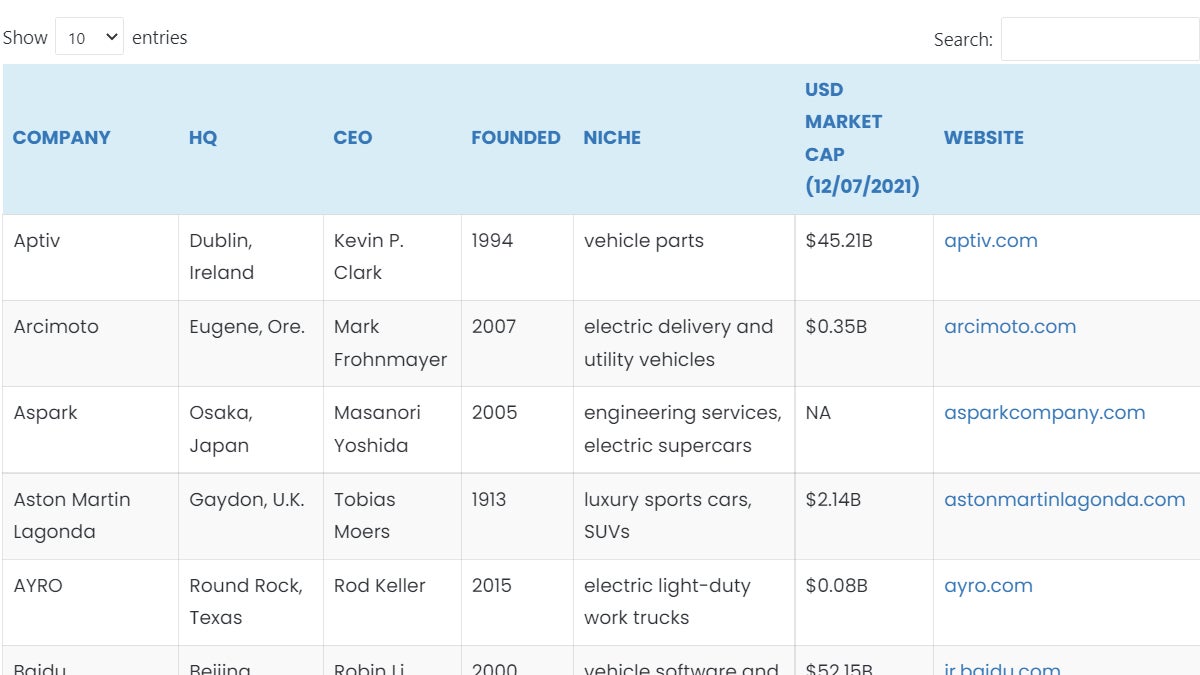Click the Eugene, Ore. HQ cell

click(251, 343)
